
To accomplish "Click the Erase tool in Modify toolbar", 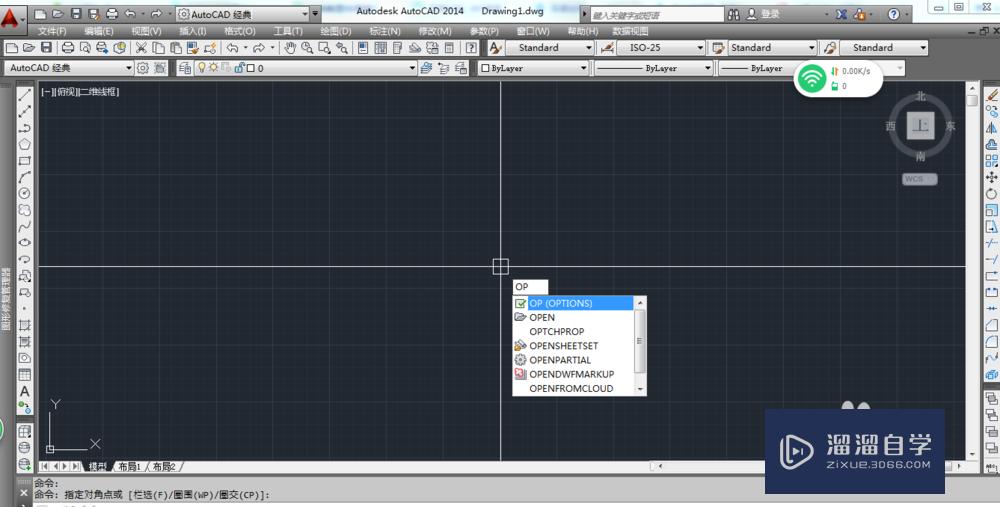I will point(992,95).
